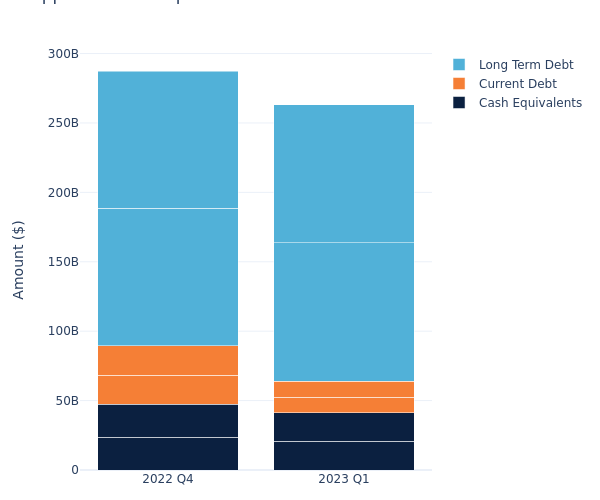The width and height of the screenshot is (600, 500).
Task: Click the 300B y-axis tick label
Action: (x=63, y=54)
